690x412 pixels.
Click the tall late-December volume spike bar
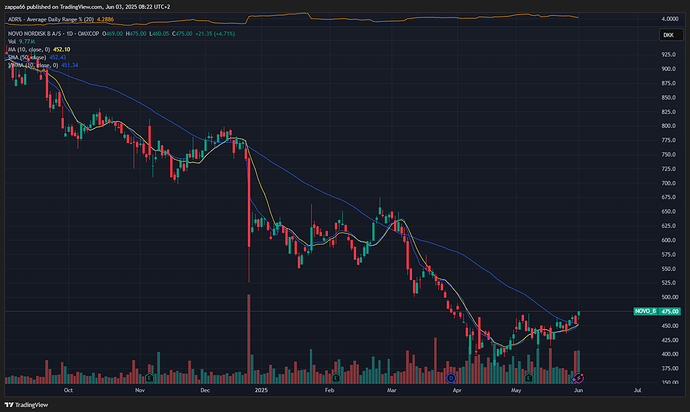point(249,339)
